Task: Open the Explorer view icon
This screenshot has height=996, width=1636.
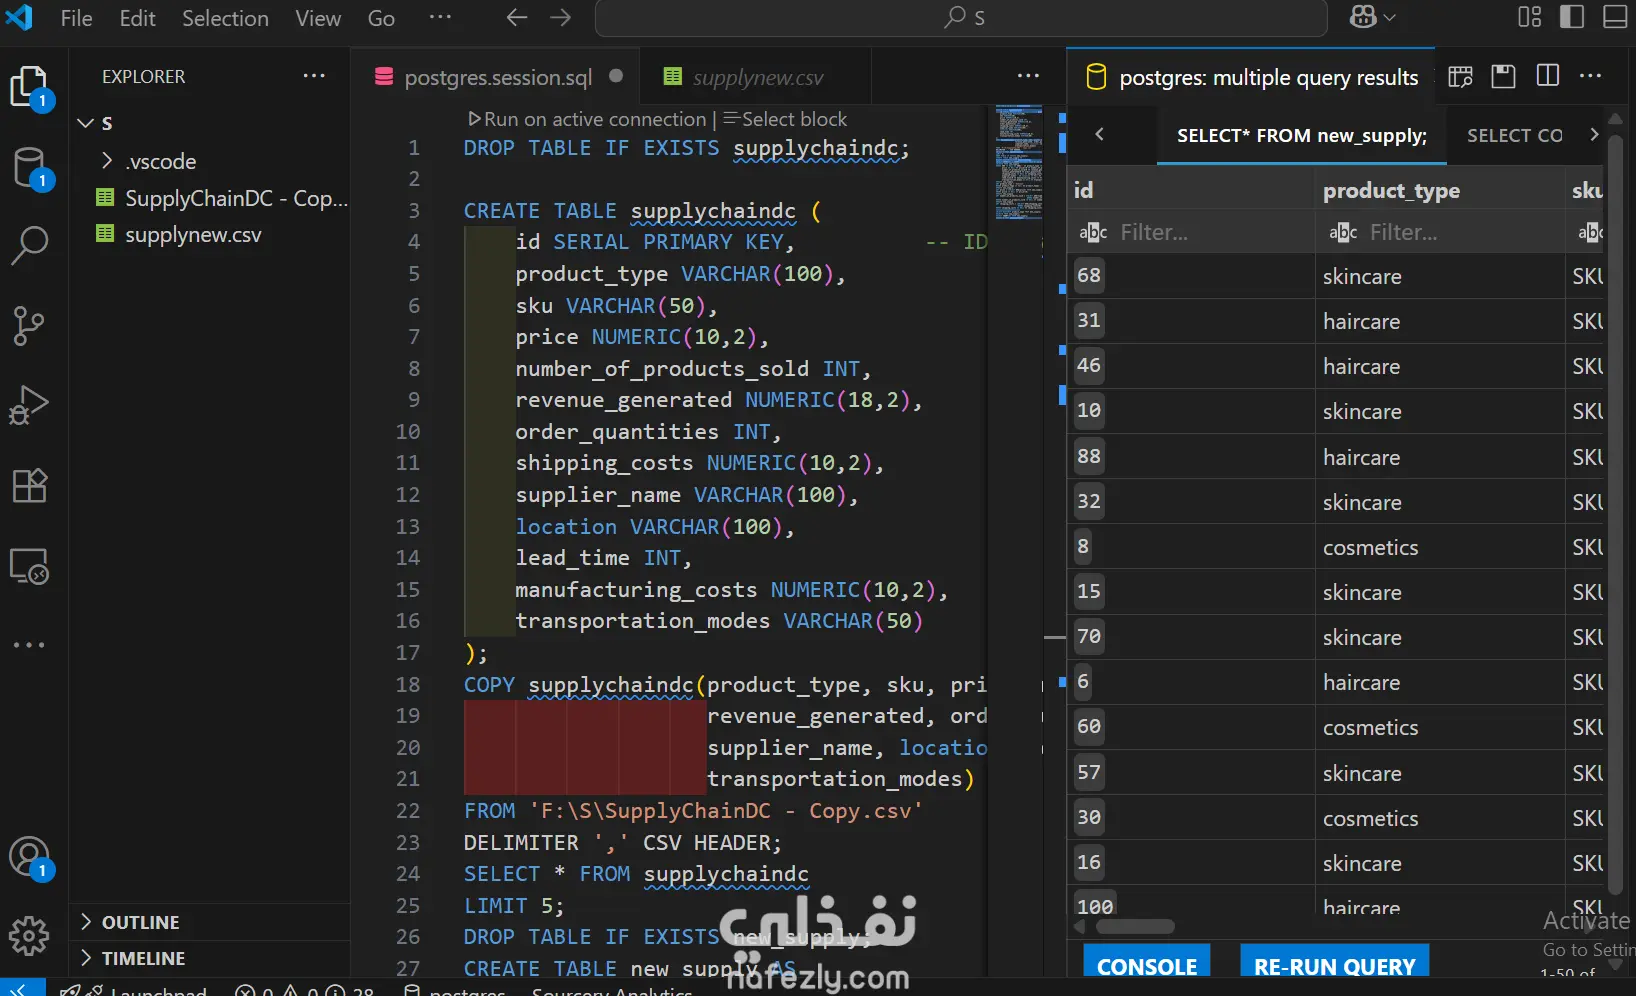Action: pyautogui.click(x=29, y=88)
